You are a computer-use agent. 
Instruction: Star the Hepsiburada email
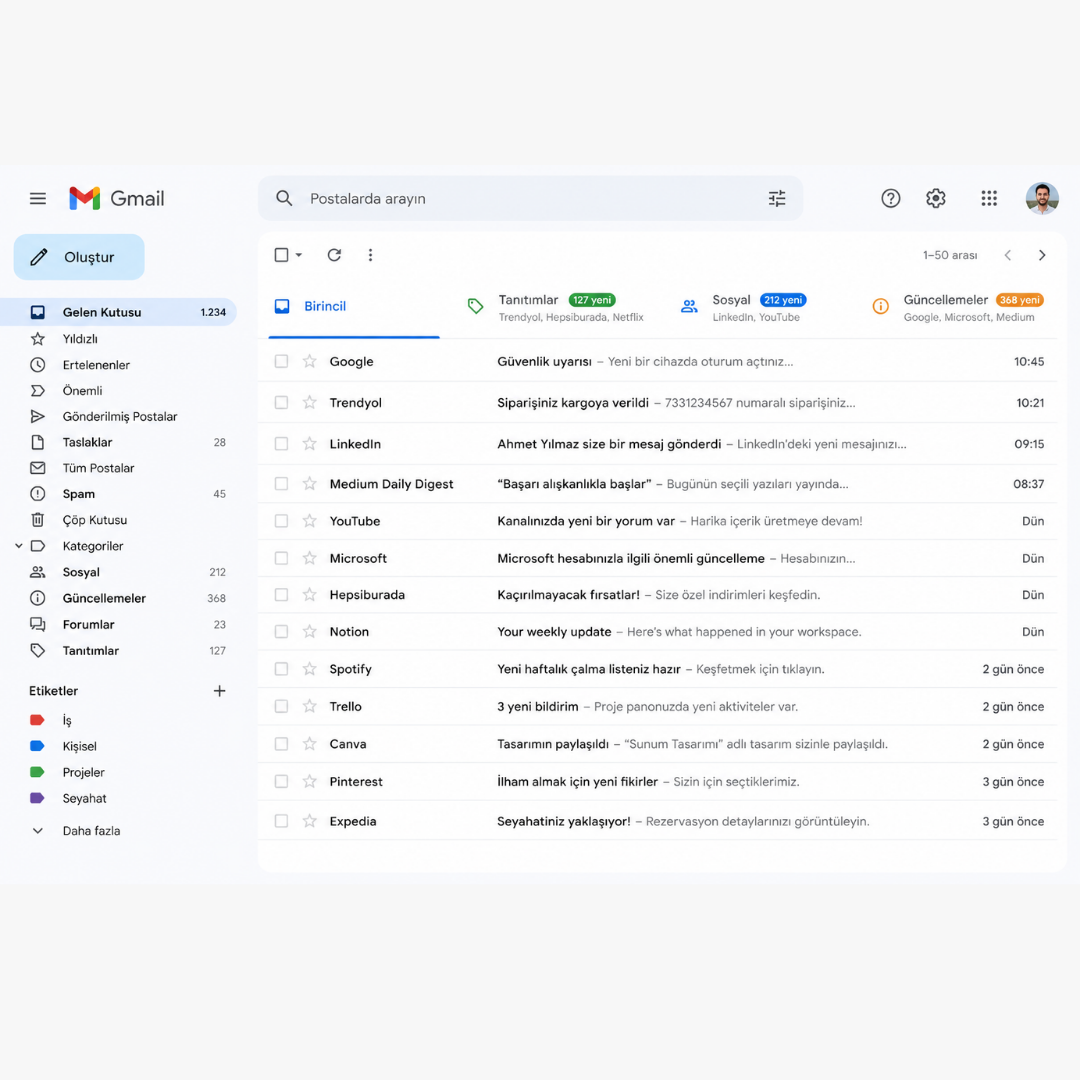coord(309,594)
